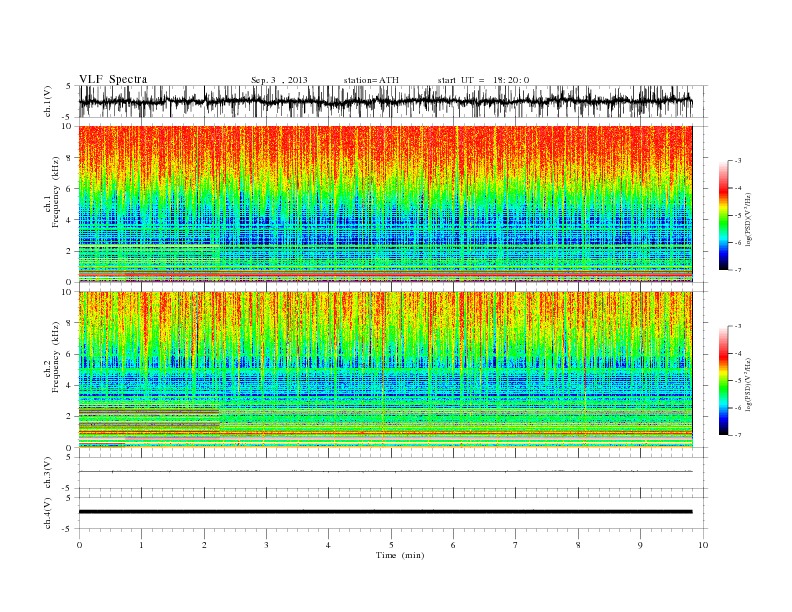The width and height of the screenshot is (792, 612).
Task: Click the ch.1 spectrogram color bar
Action: point(723,216)
